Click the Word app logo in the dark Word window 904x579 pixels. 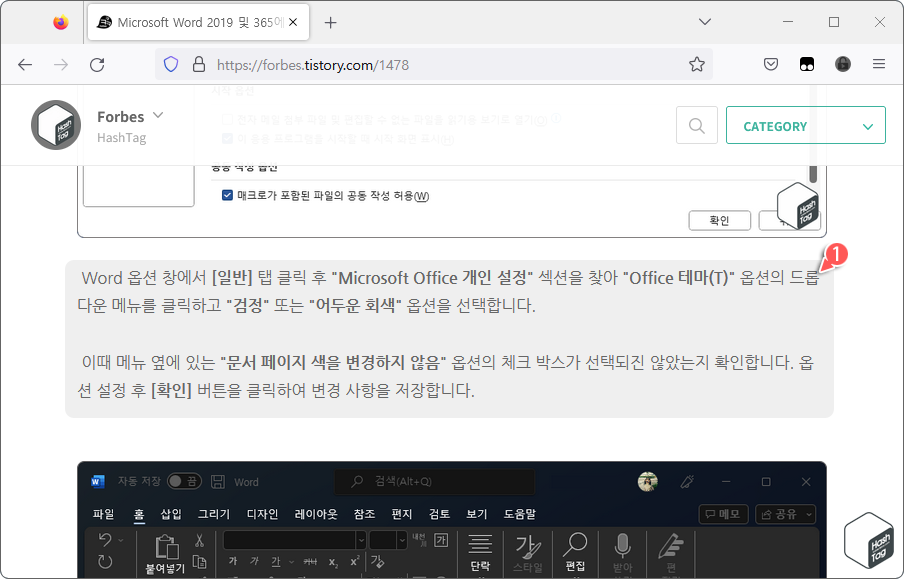(x=98, y=482)
